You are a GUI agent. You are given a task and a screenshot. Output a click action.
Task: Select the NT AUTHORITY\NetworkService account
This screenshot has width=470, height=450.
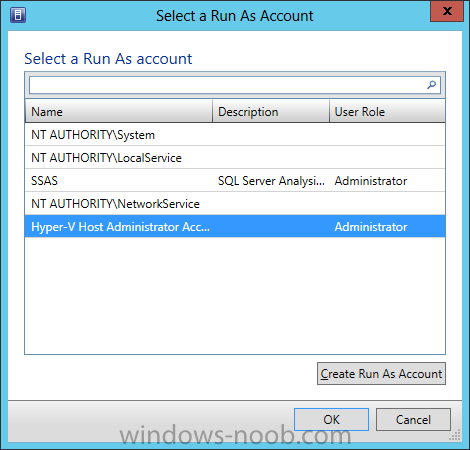[x=235, y=204]
